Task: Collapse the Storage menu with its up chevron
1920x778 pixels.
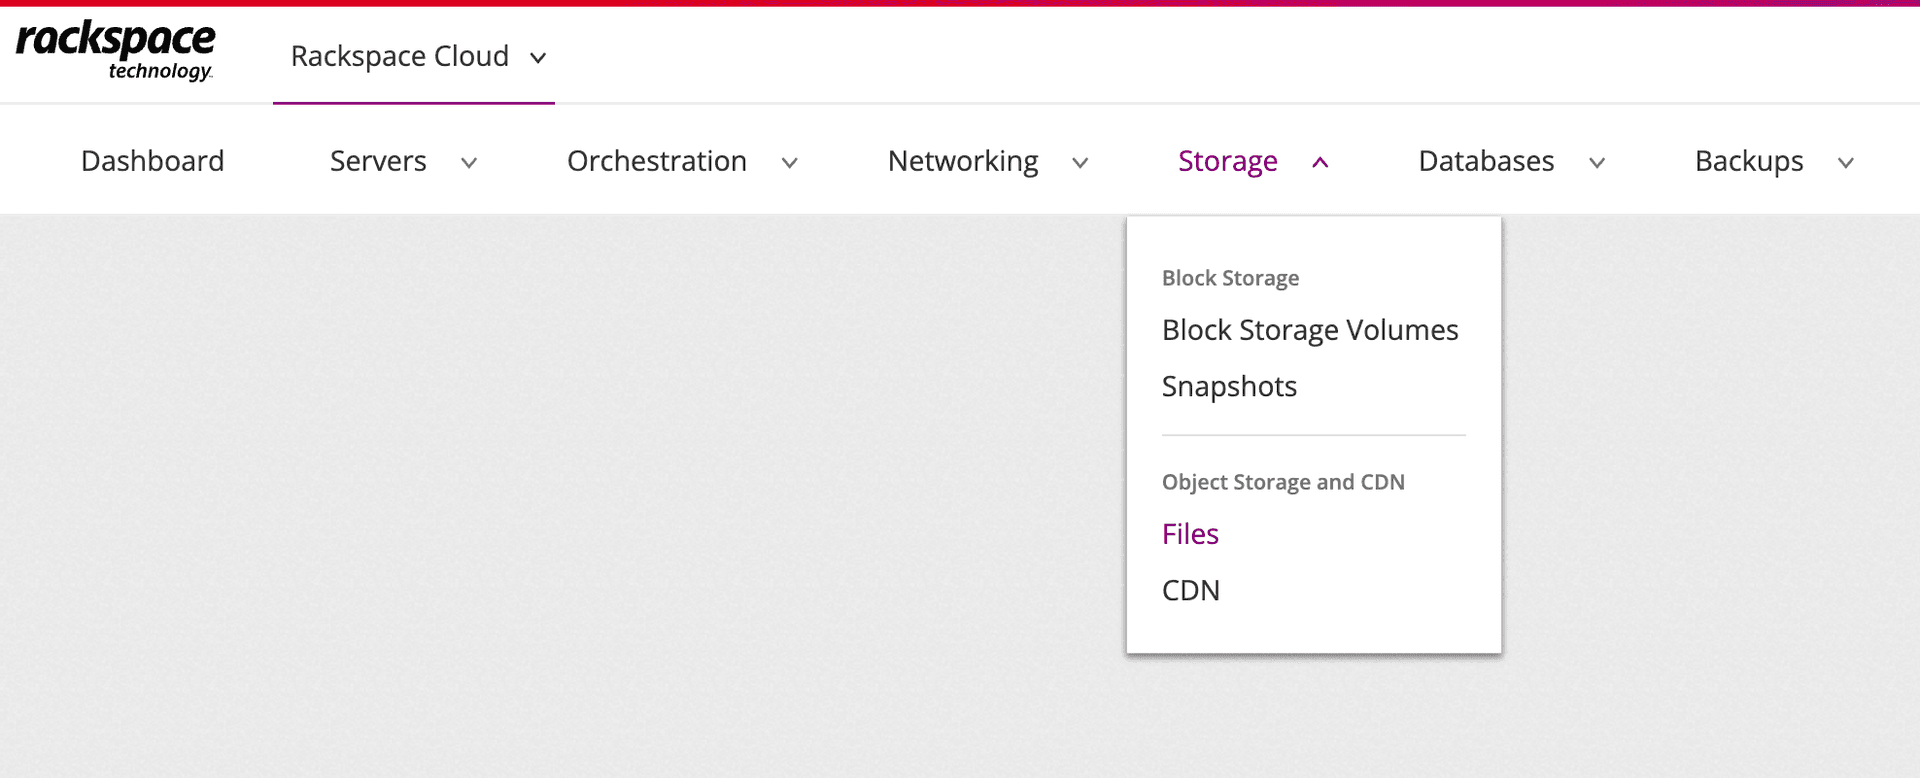Action: 1320,162
